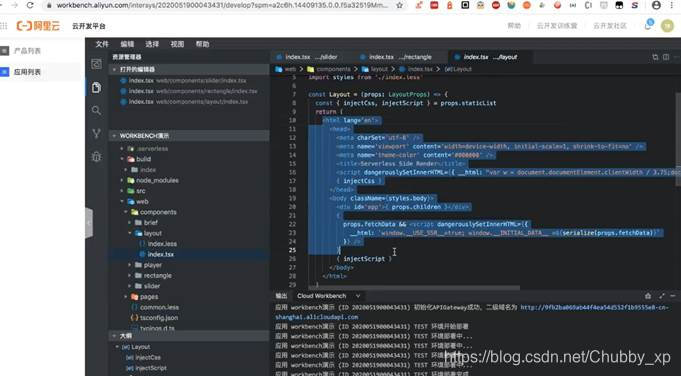The image size is (681, 376).
Task: Click the 应用列表 sidebar item
Action: tap(27, 72)
